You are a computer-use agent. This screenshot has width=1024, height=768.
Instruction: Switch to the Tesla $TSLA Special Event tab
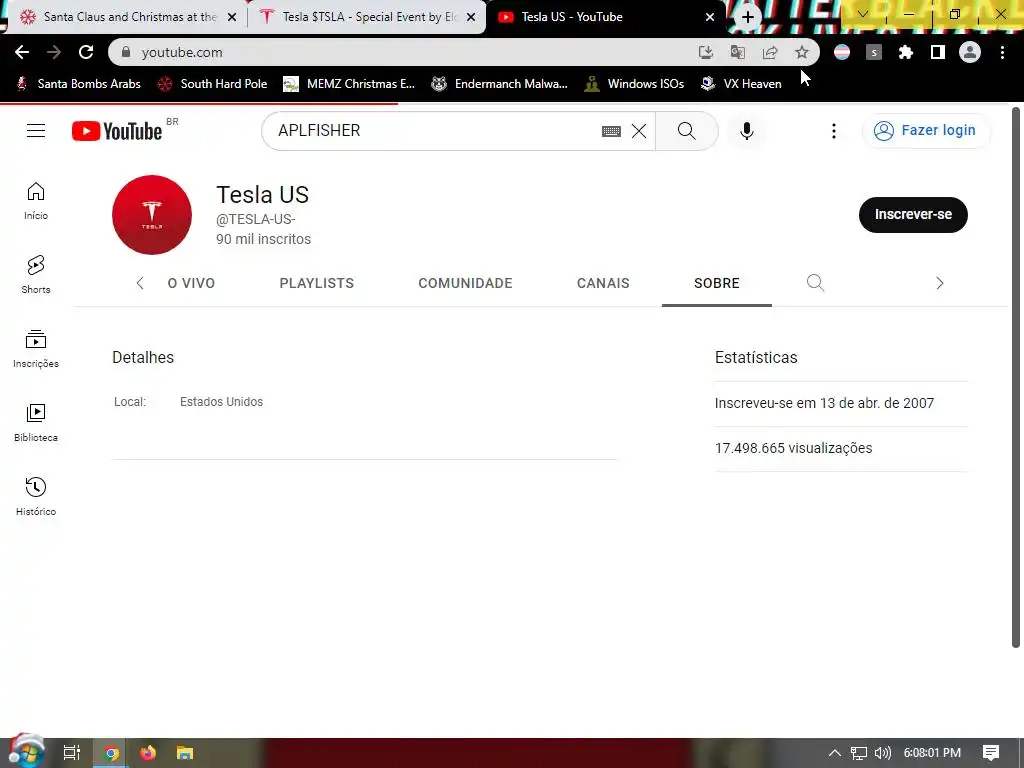pos(366,17)
